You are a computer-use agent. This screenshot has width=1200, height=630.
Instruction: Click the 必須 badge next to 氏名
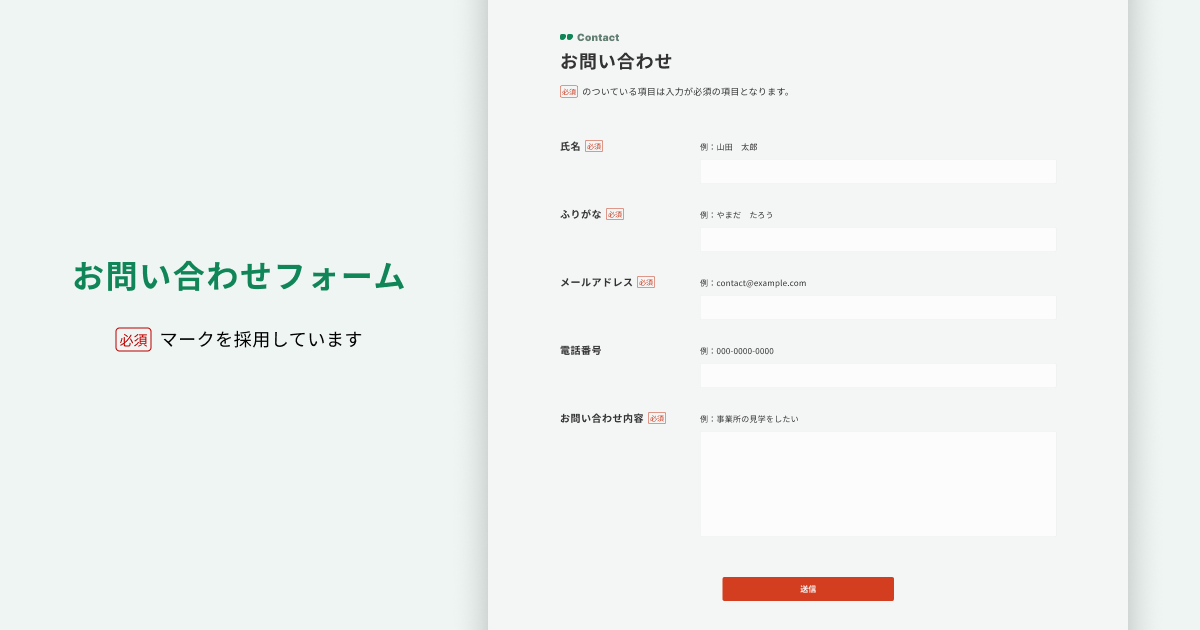[x=595, y=146]
